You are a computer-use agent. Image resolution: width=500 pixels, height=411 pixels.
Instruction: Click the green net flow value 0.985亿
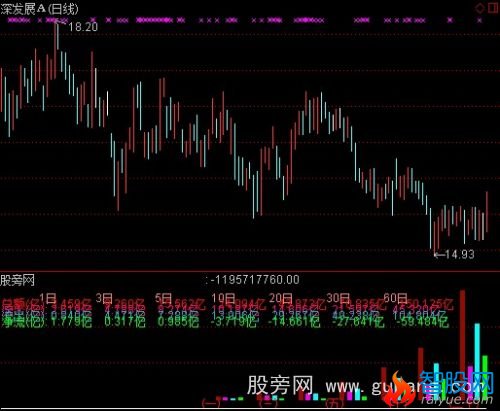point(179,322)
